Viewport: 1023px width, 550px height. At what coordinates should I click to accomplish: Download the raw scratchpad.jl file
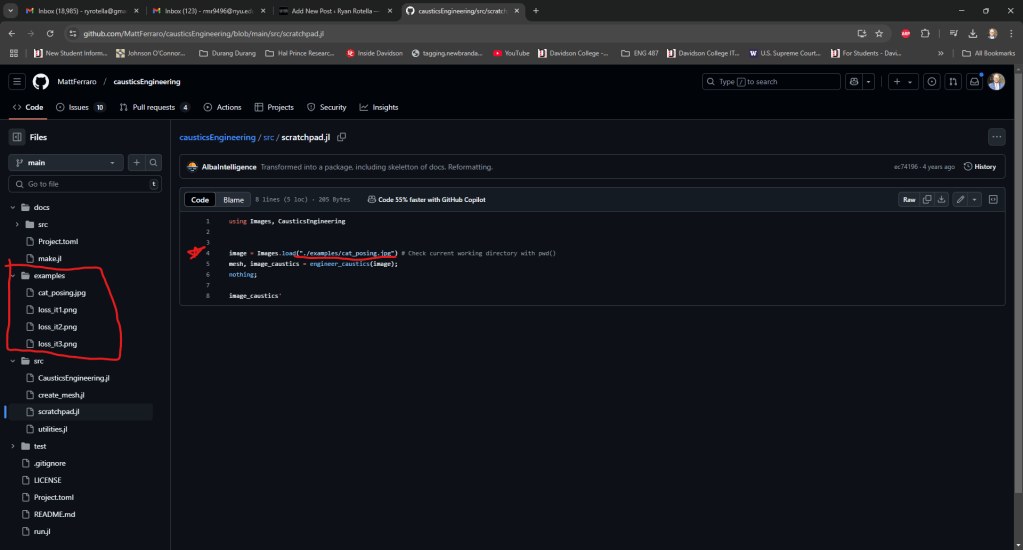click(x=942, y=200)
